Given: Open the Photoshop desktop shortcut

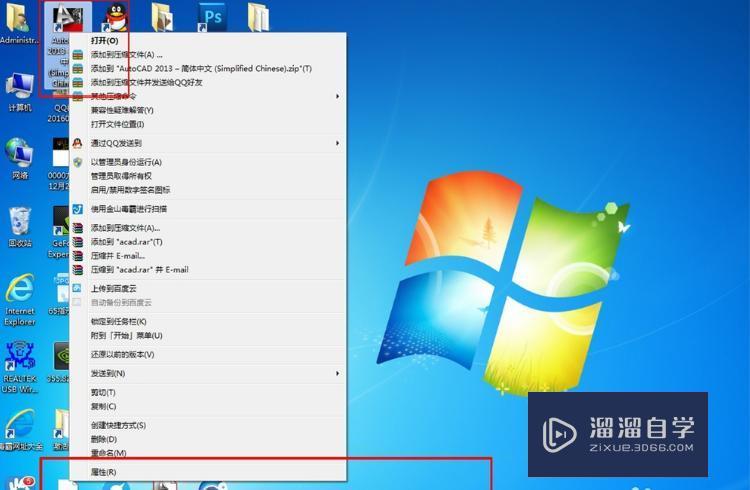Looking at the screenshot, I should pos(211,18).
